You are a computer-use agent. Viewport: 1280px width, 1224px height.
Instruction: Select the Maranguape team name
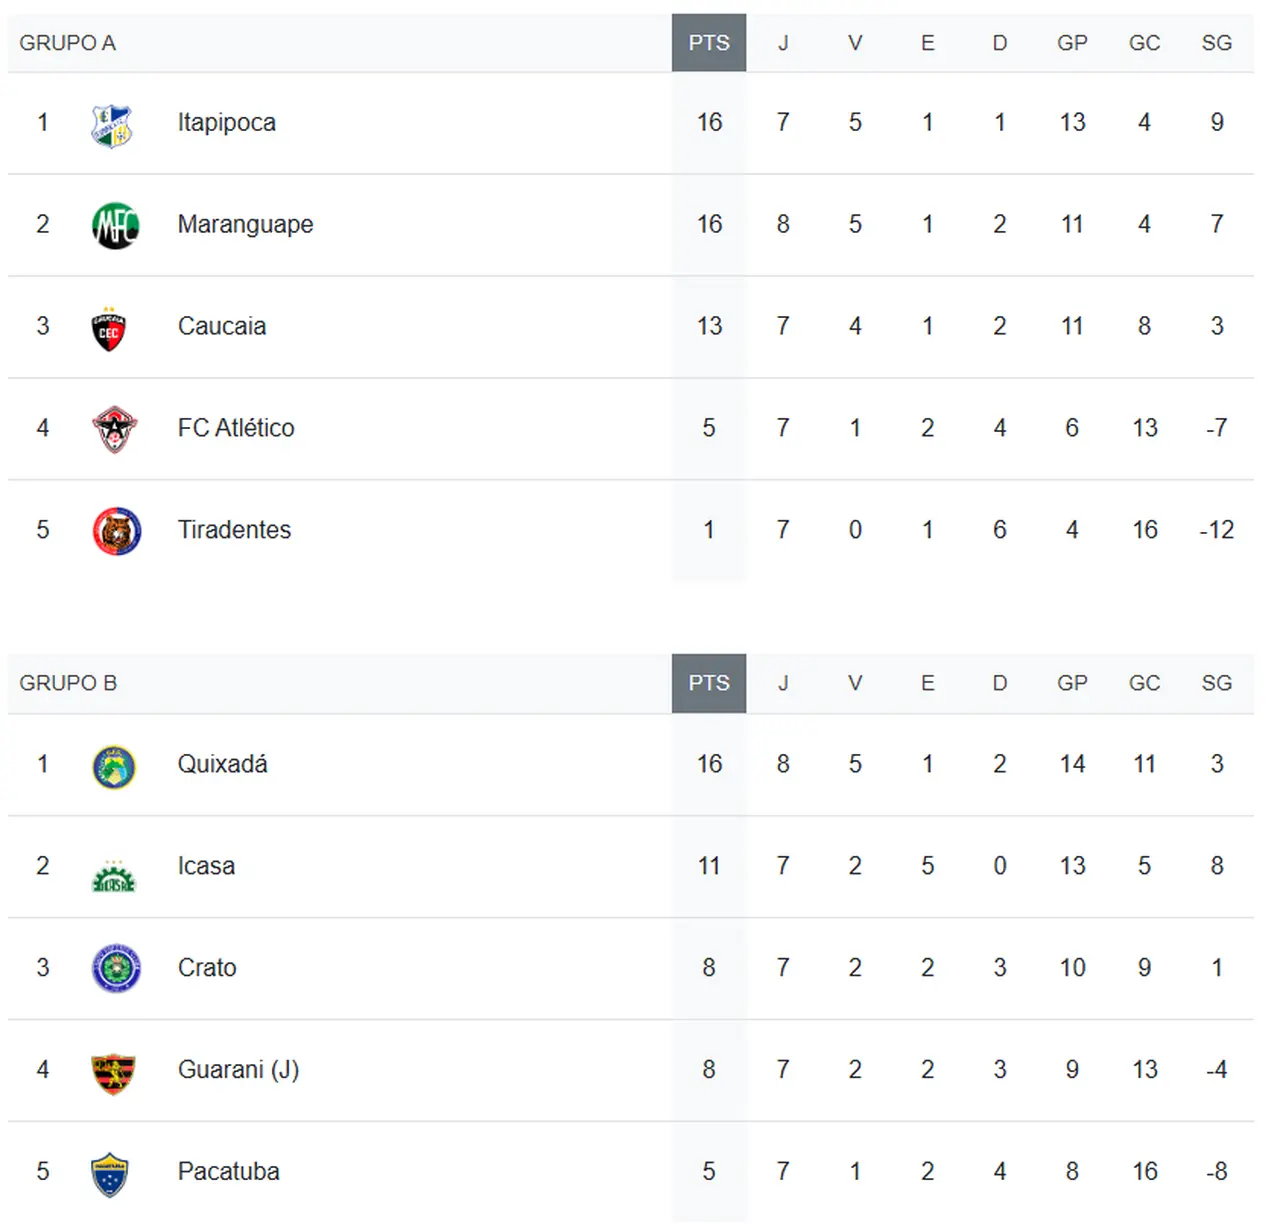(246, 225)
